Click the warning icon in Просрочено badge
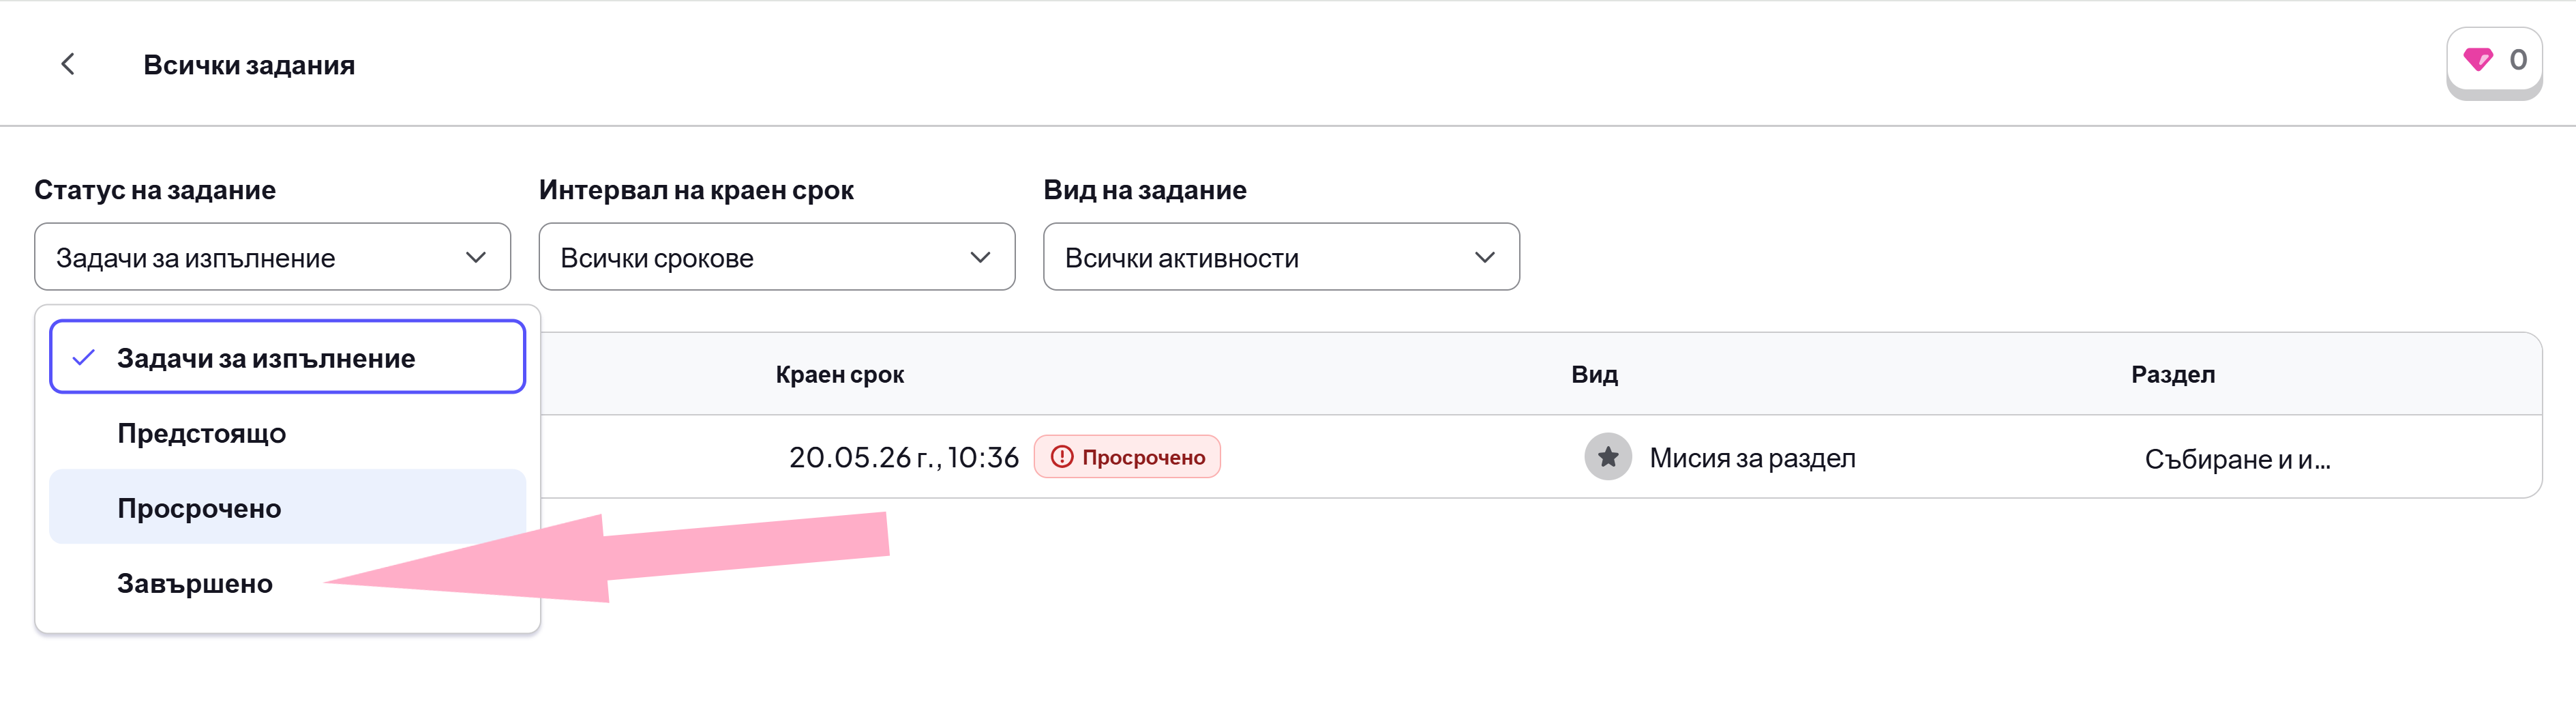The height and width of the screenshot is (702, 2576). [1061, 457]
